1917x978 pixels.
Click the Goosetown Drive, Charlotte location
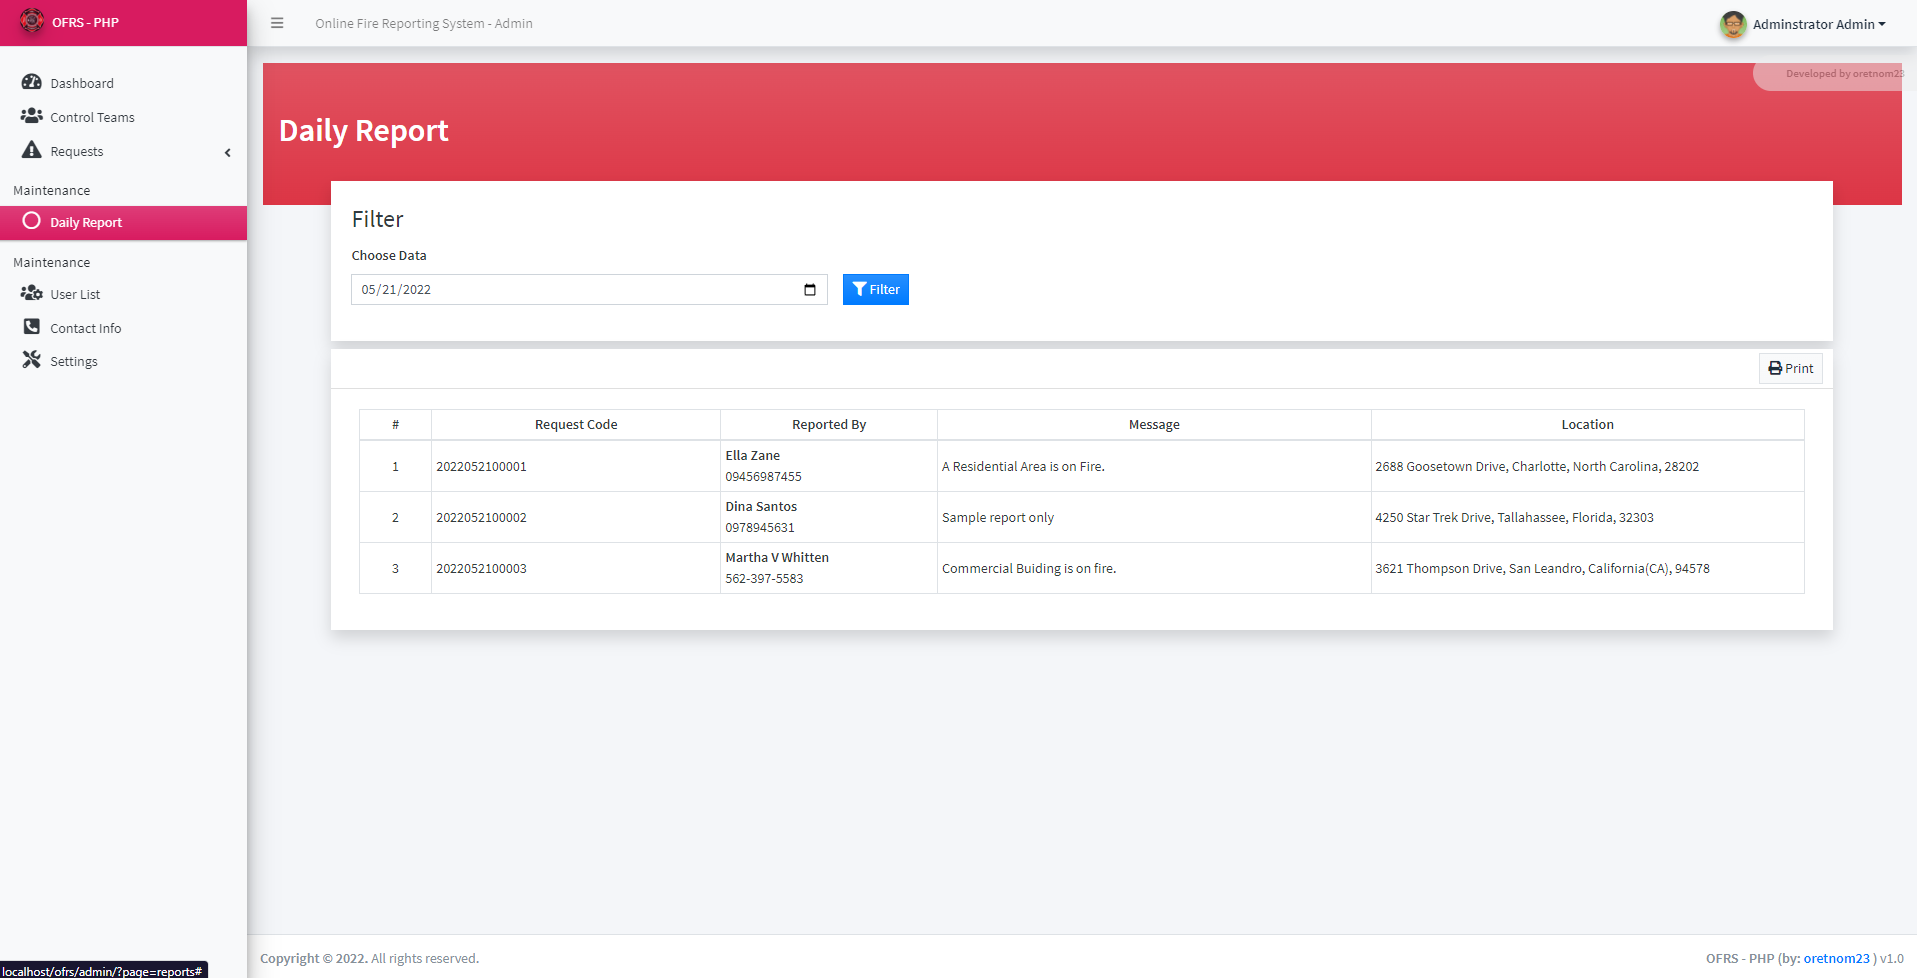(x=1537, y=466)
